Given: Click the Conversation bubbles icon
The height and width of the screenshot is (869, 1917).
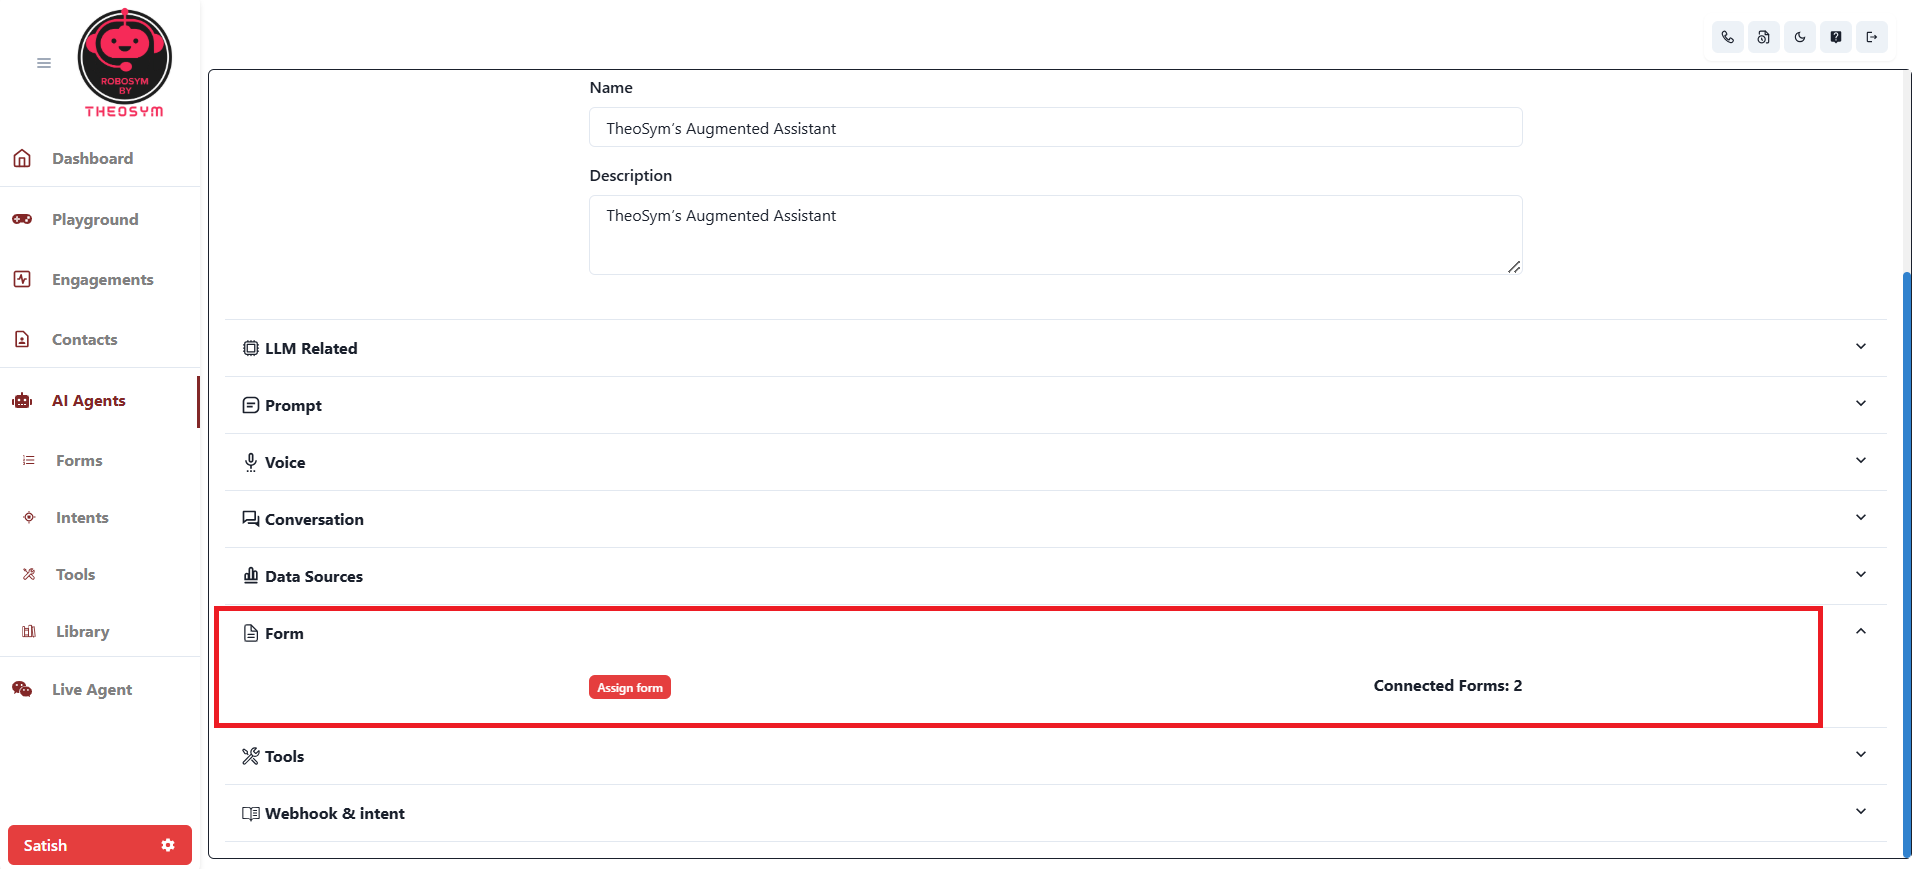Looking at the screenshot, I should pos(251,519).
